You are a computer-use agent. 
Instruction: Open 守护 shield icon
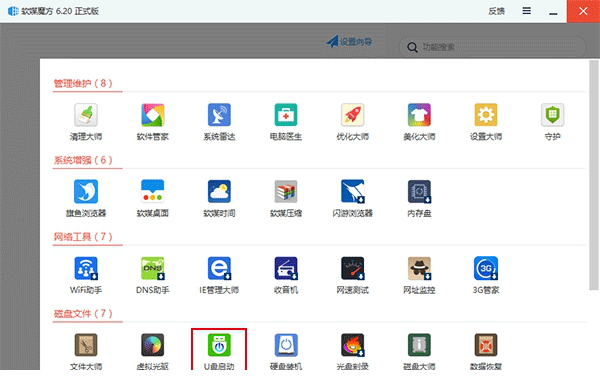(552, 122)
